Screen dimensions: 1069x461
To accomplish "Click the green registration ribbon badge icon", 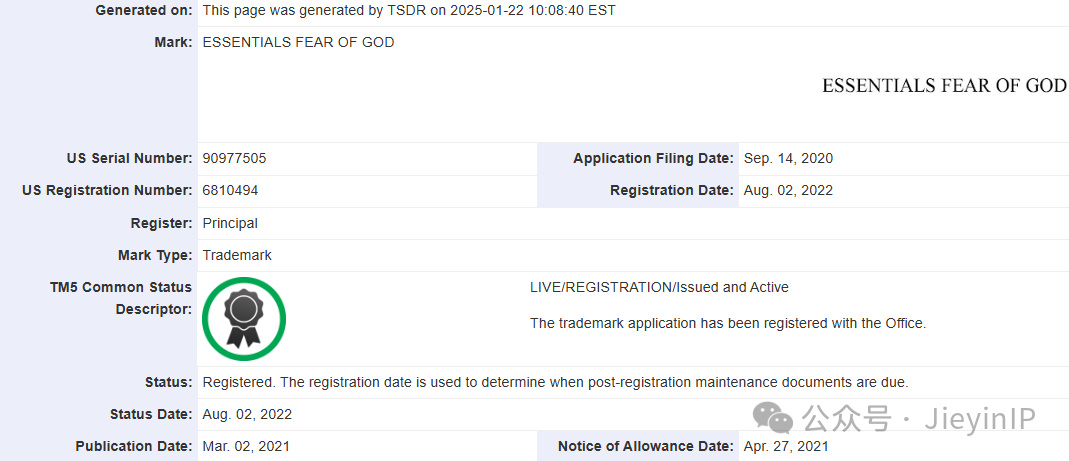I will 244,319.
